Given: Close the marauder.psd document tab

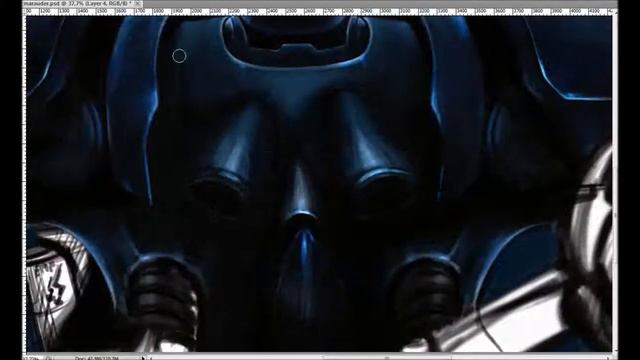Looking at the screenshot, I should coord(138,3).
